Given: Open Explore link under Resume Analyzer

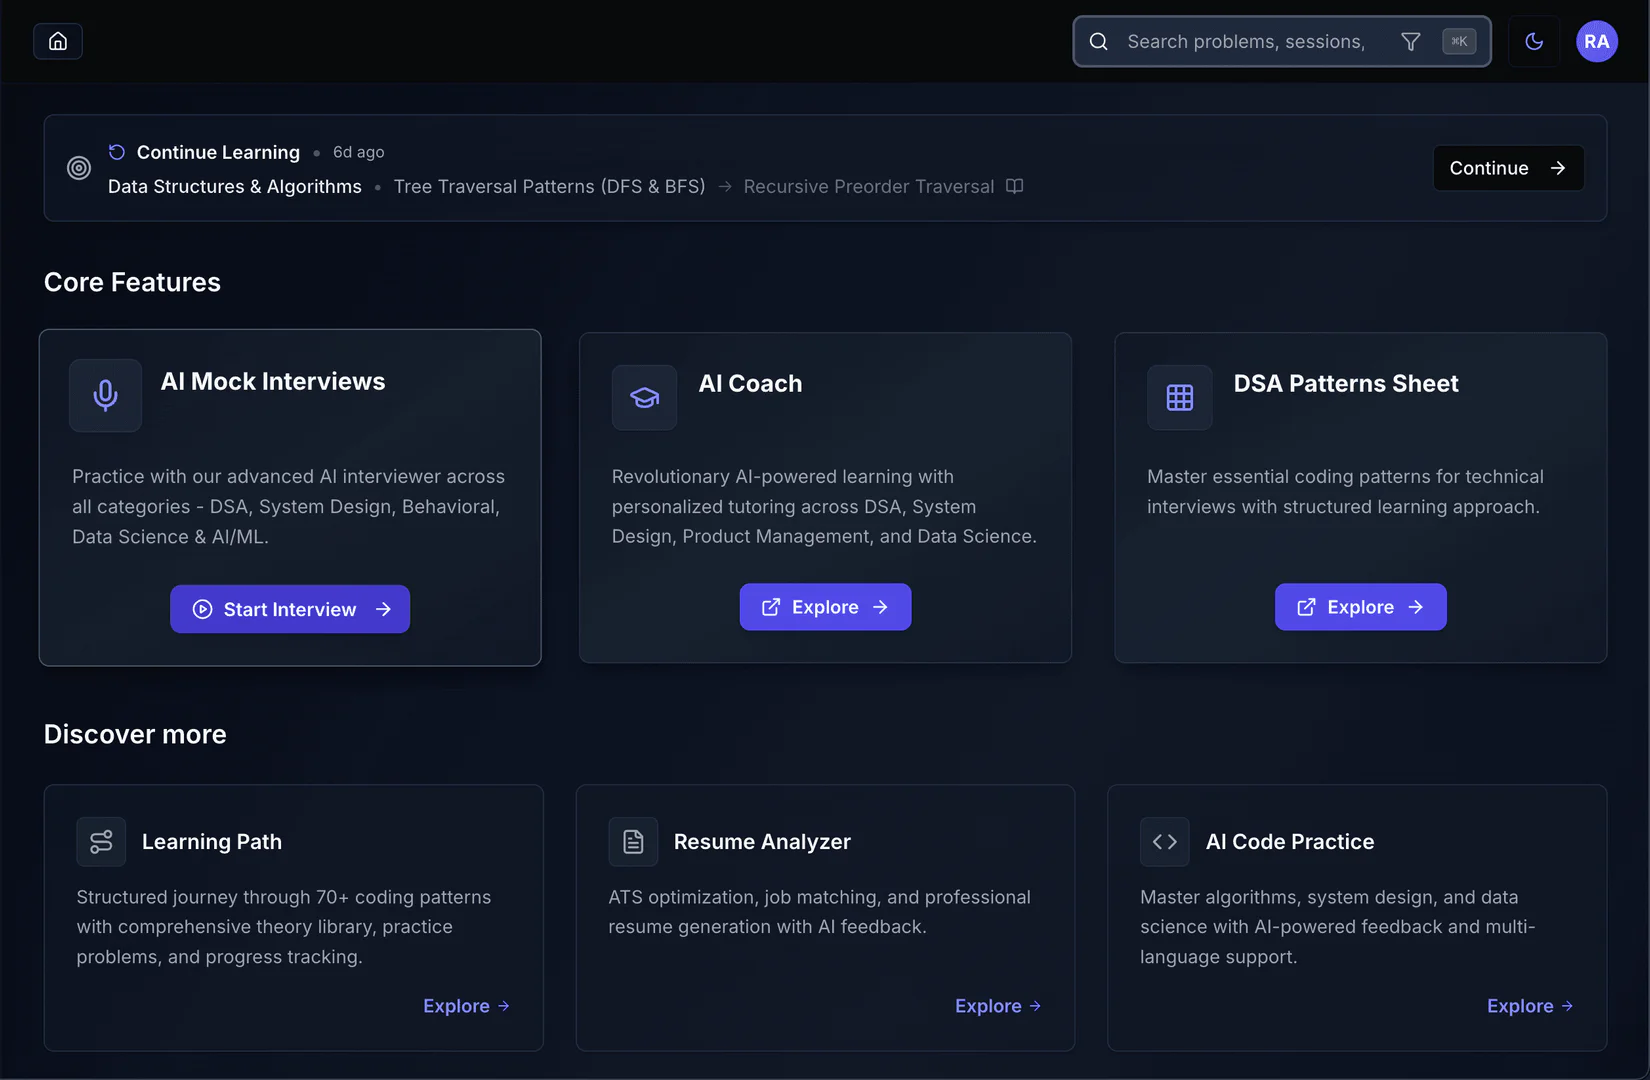Looking at the screenshot, I should 998,1006.
